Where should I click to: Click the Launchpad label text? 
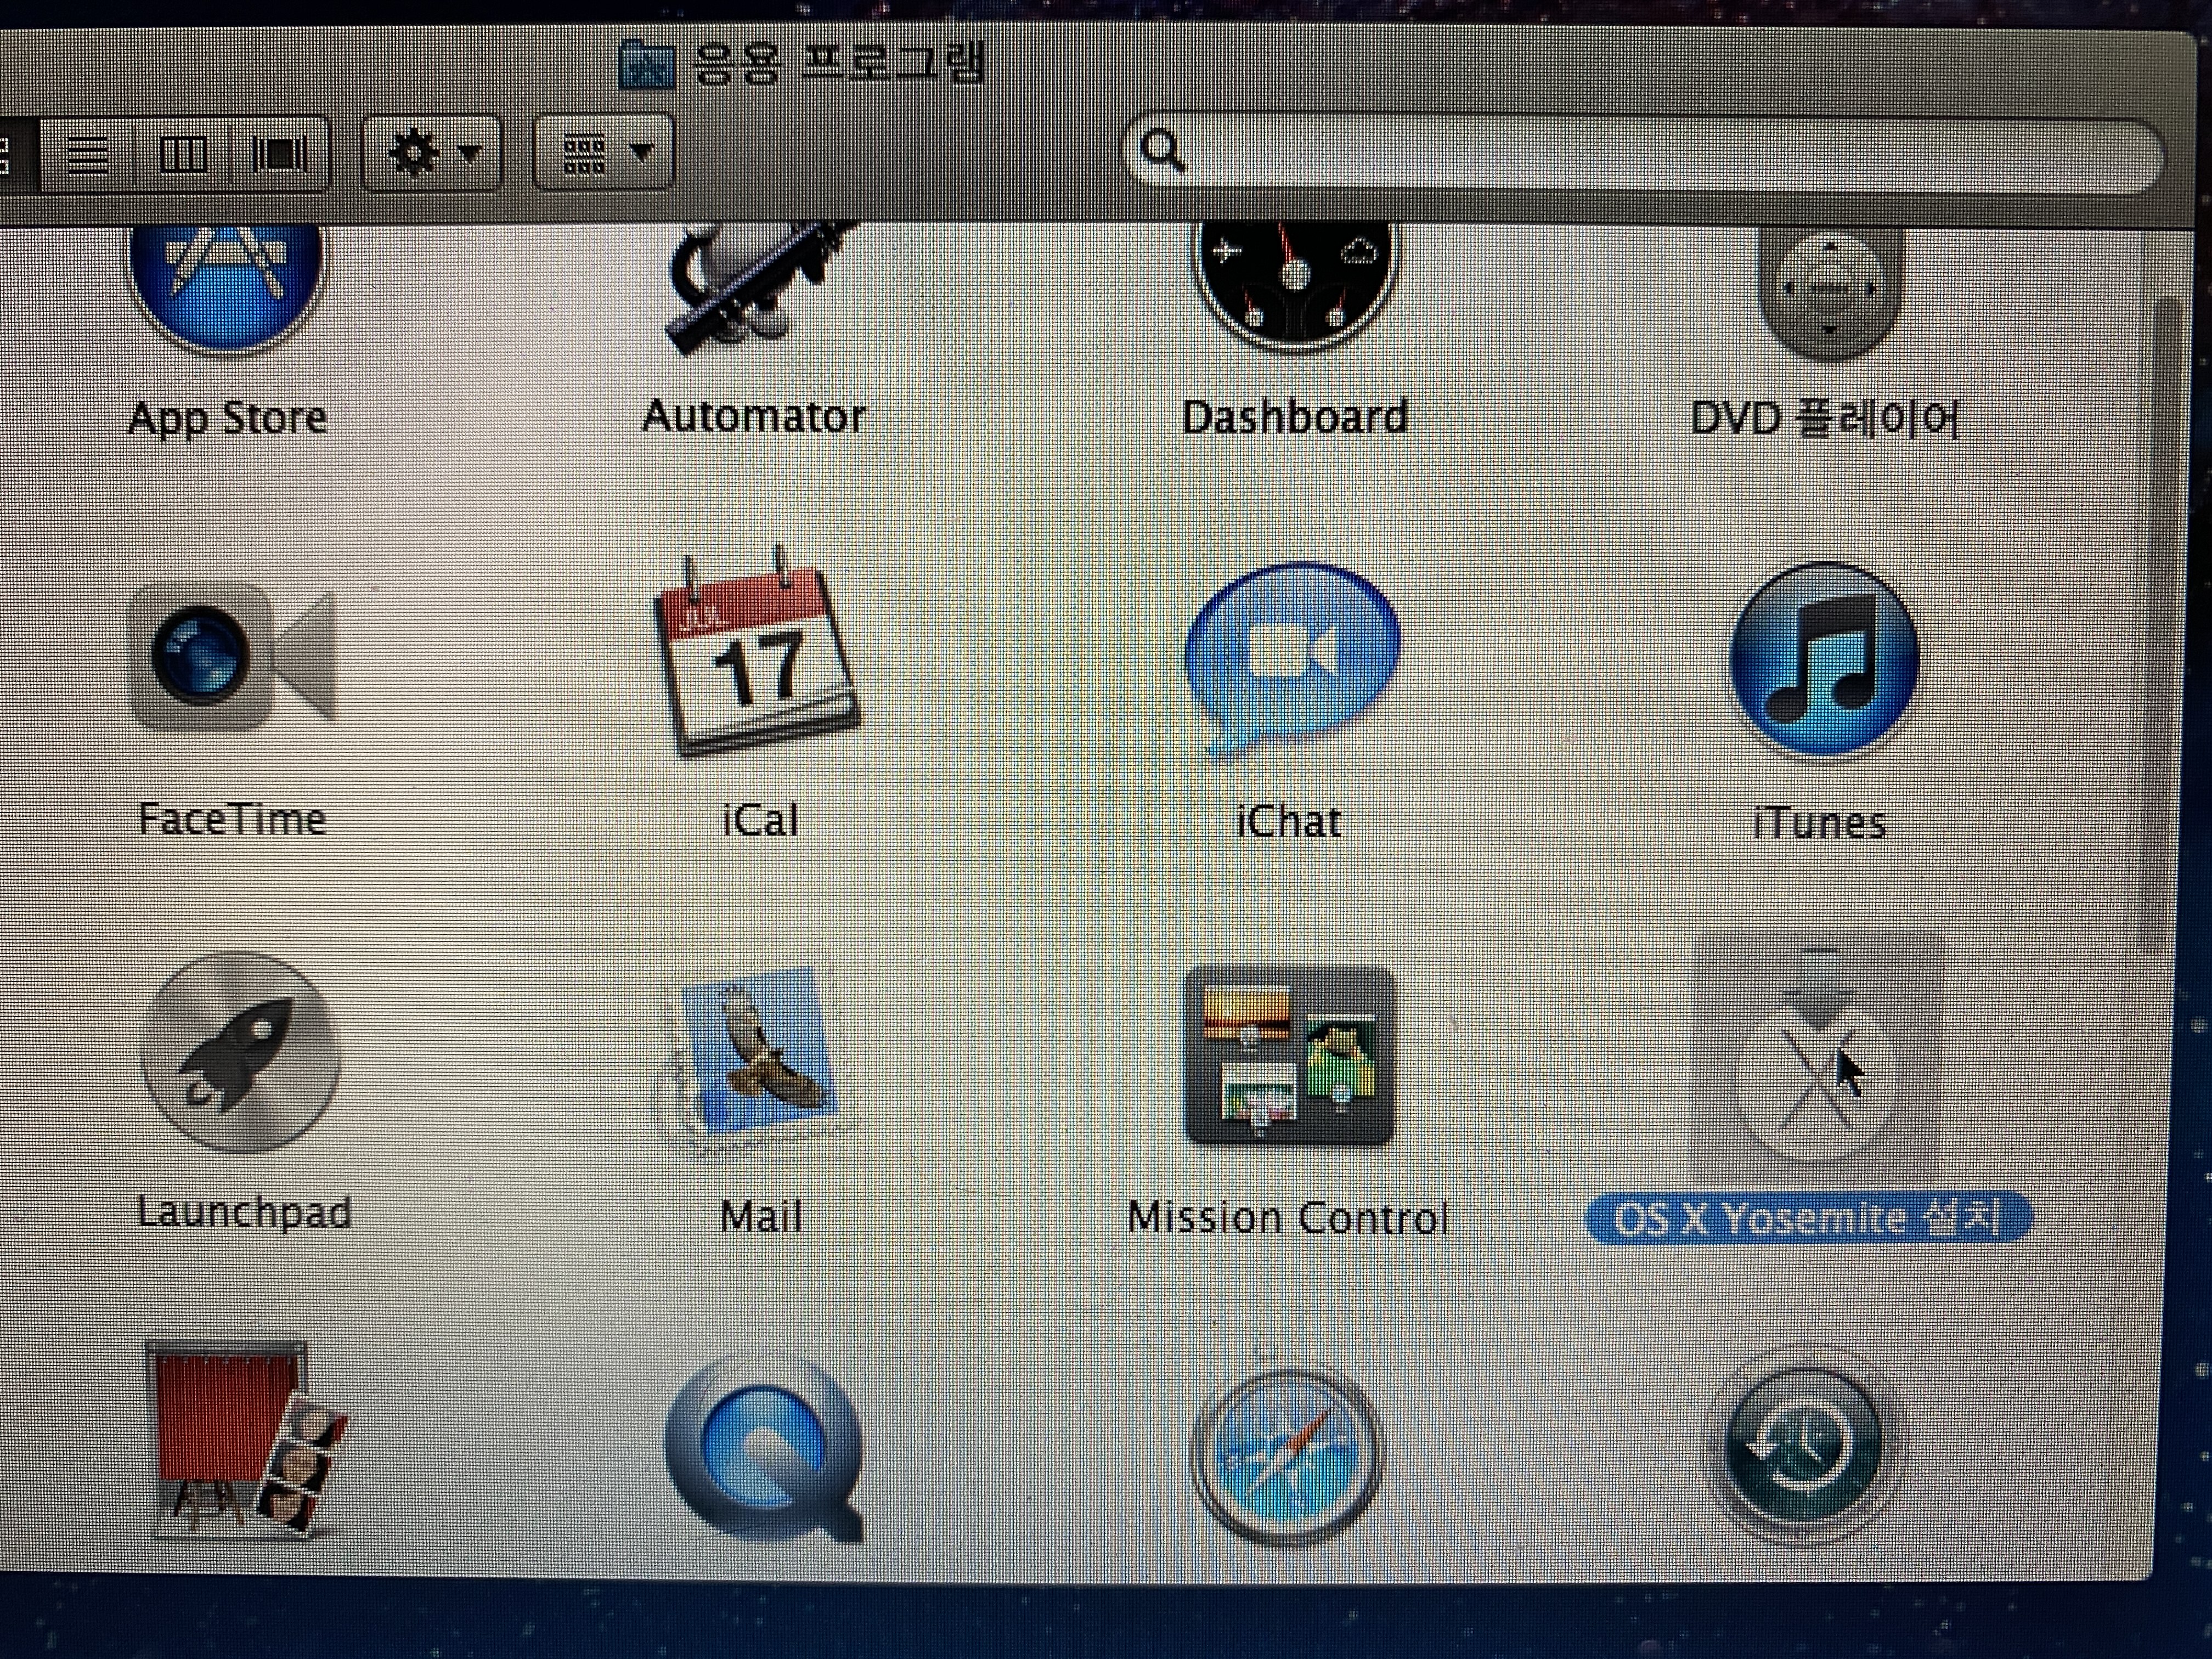click(x=244, y=1212)
